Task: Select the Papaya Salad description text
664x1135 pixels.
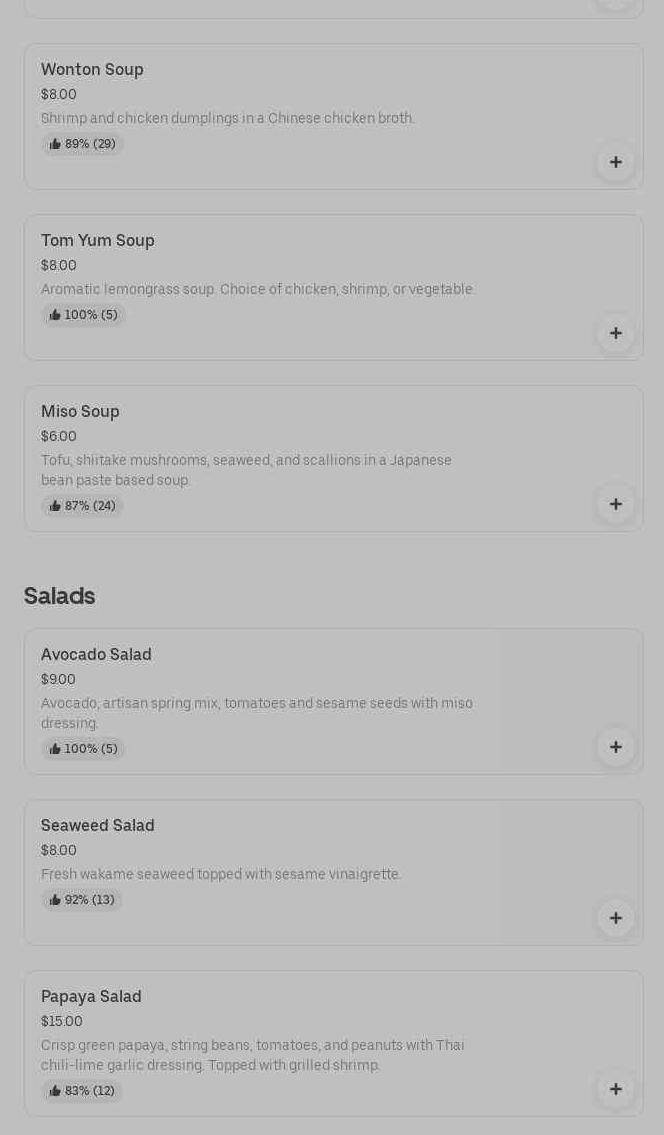Action: pos(253,1055)
